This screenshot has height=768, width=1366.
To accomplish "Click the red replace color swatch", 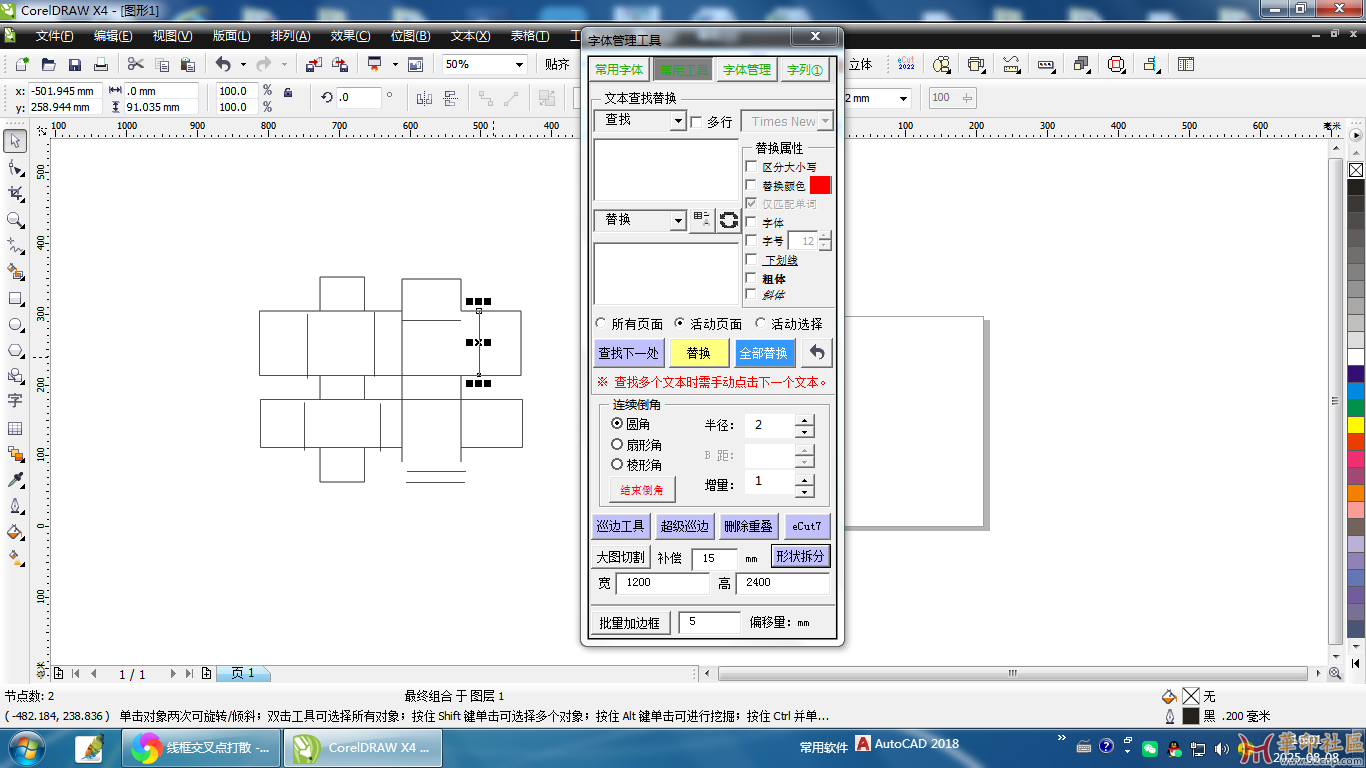I will (820, 185).
